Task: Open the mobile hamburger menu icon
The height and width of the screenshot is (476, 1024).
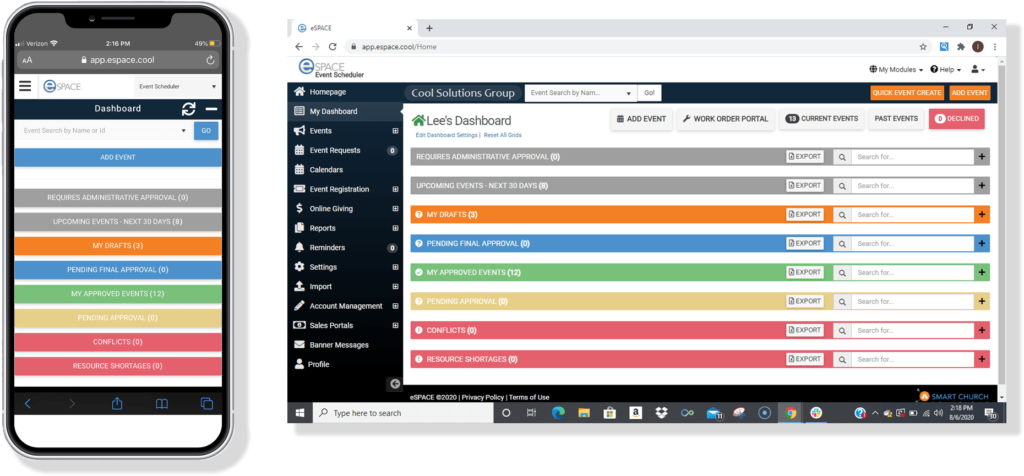Action: (x=25, y=86)
